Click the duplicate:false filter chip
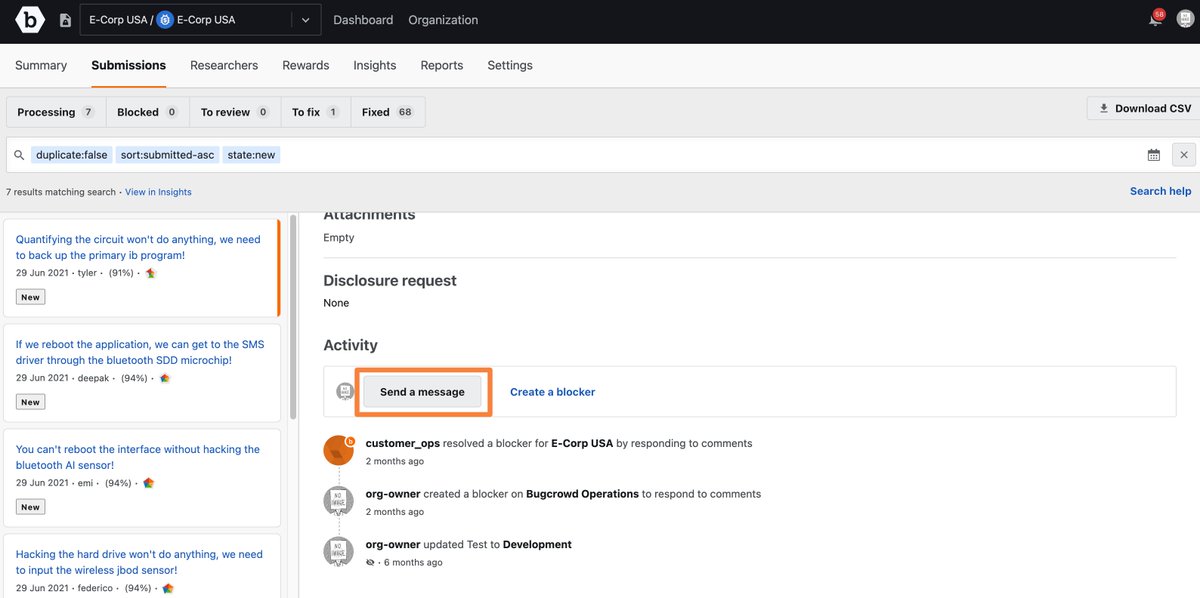The image size is (1200, 598). [71, 154]
